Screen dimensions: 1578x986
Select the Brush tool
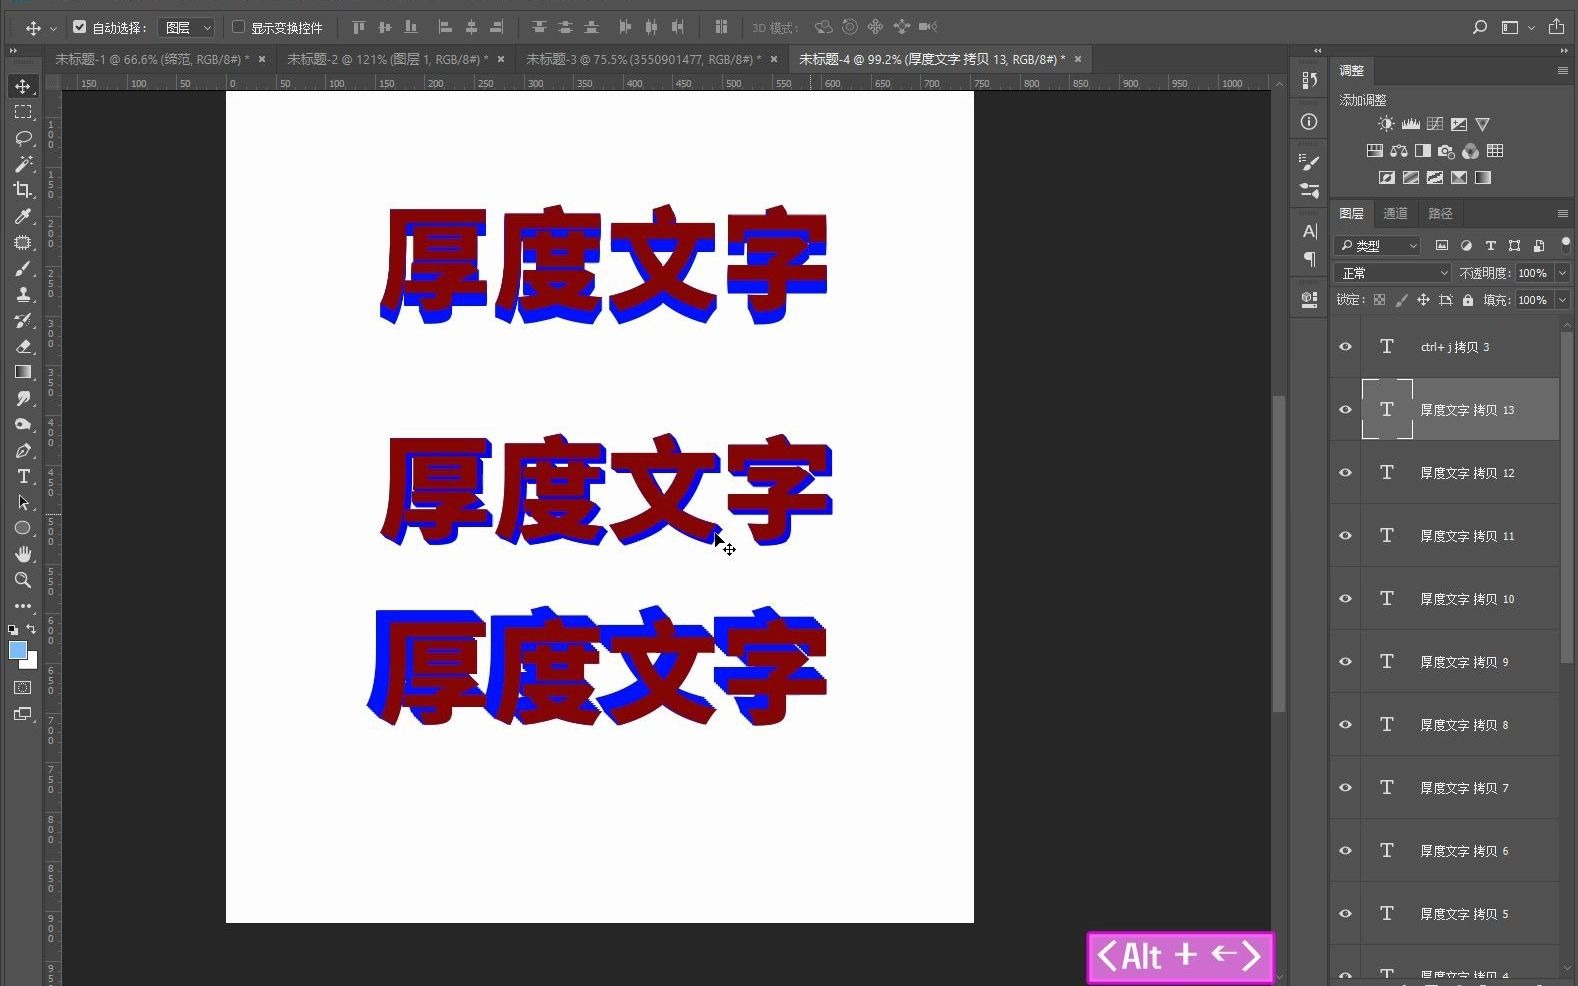23,268
